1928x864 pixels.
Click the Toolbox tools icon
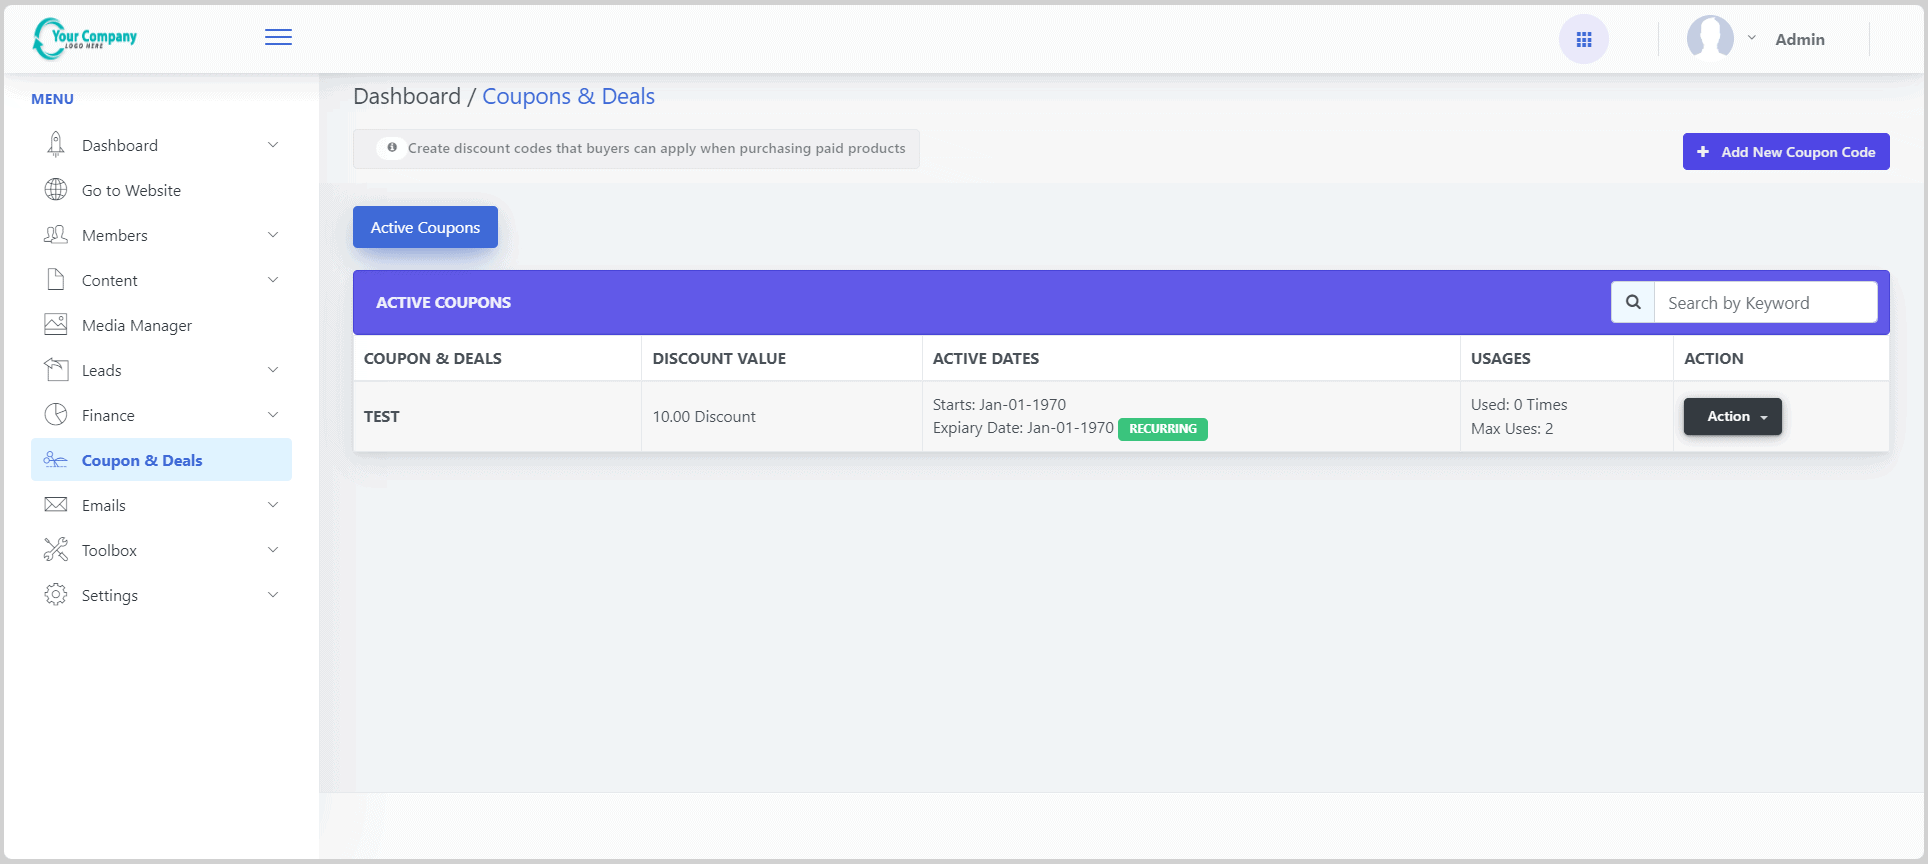coord(56,550)
